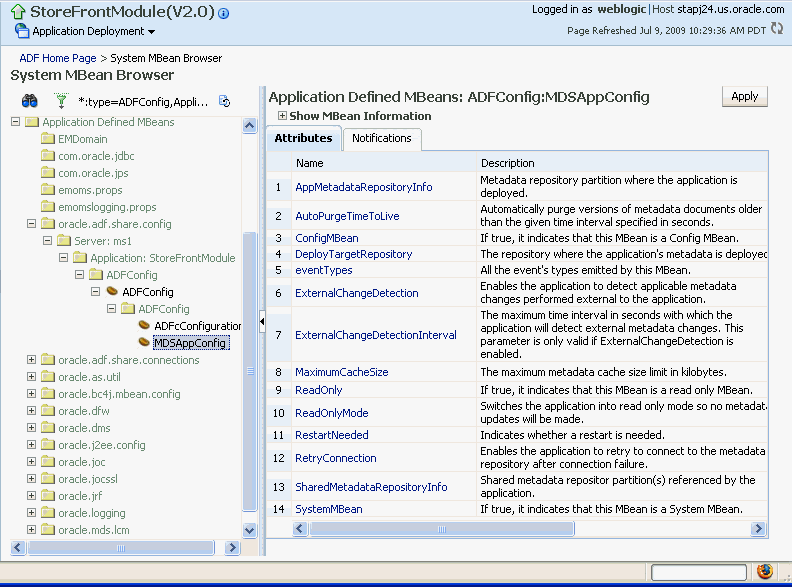
Task: Refresh the page with the refresh icon
Action: tap(777, 29)
